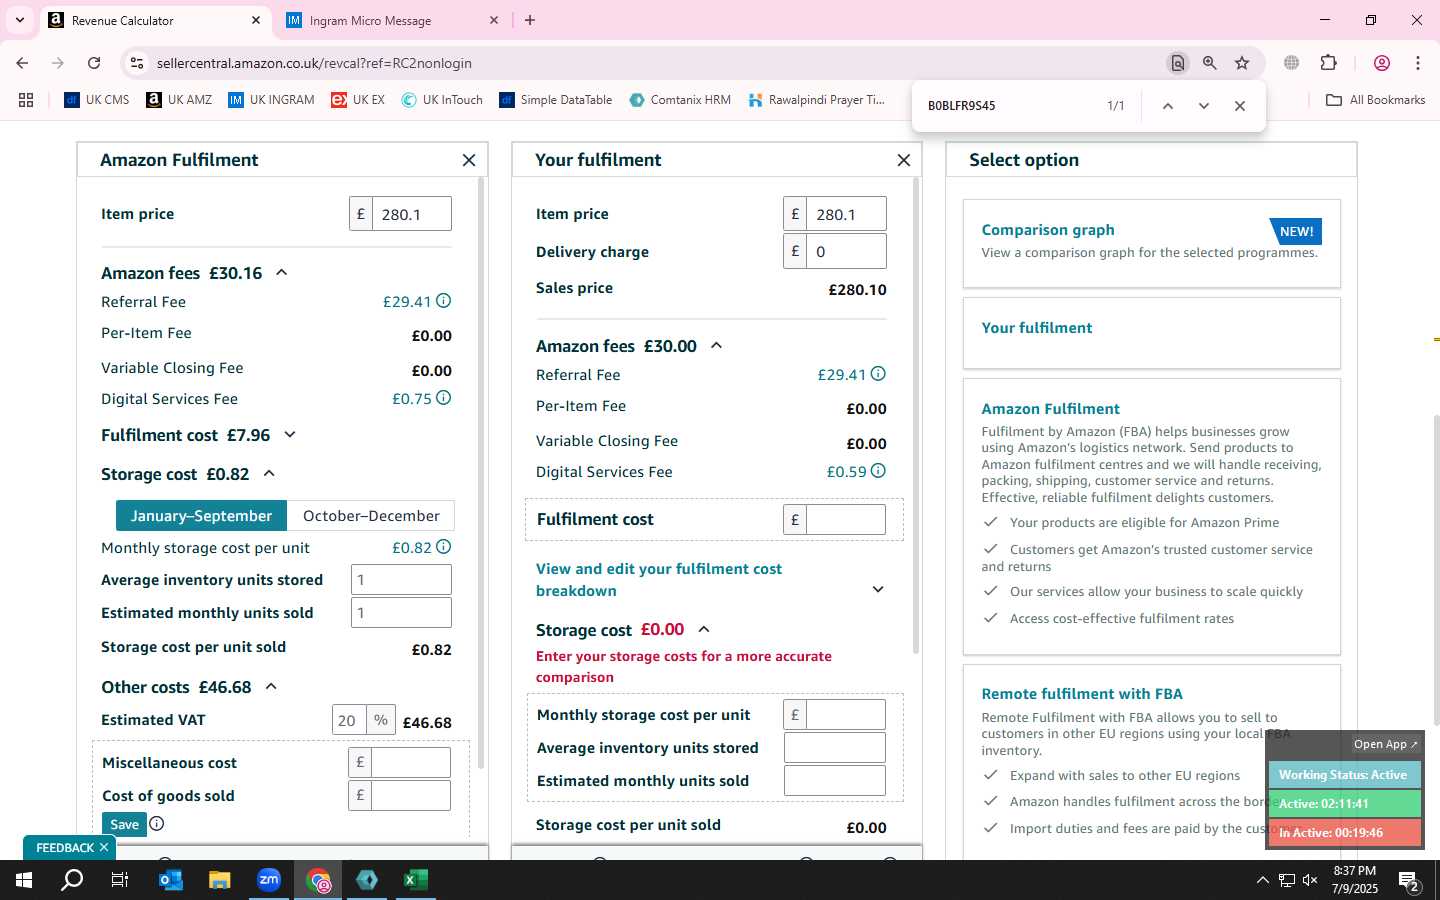The height and width of the screenshot is (900, 1440).
Task: Open the bookmarks apps grid
Action: pos(26,100)
